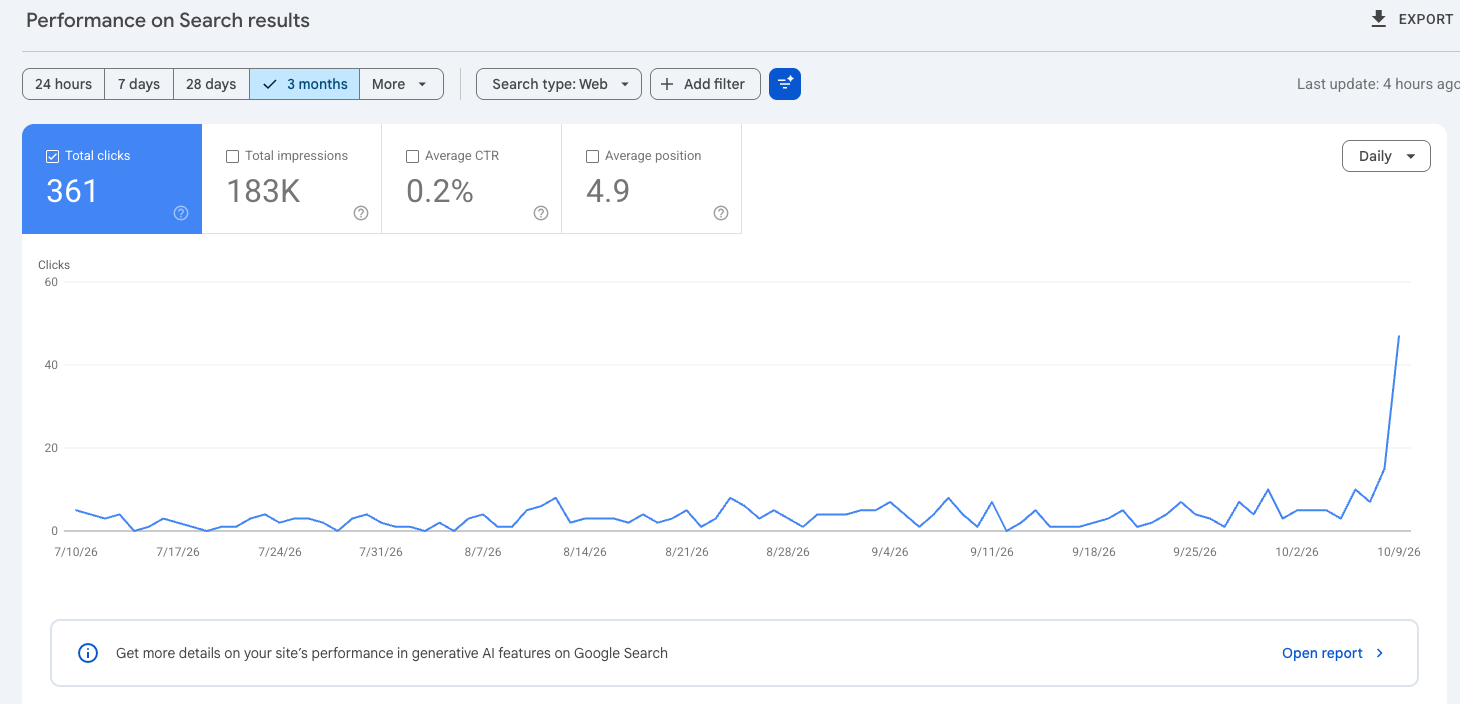Open the Daily granularity dropdown
This screenshot has width=1460, height=704.
[1386, 156]
